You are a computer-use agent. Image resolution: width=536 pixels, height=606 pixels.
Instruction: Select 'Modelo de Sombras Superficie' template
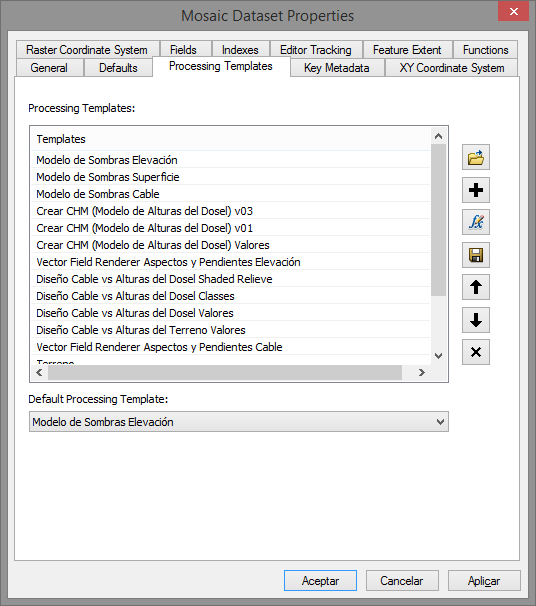coord(231,177)
